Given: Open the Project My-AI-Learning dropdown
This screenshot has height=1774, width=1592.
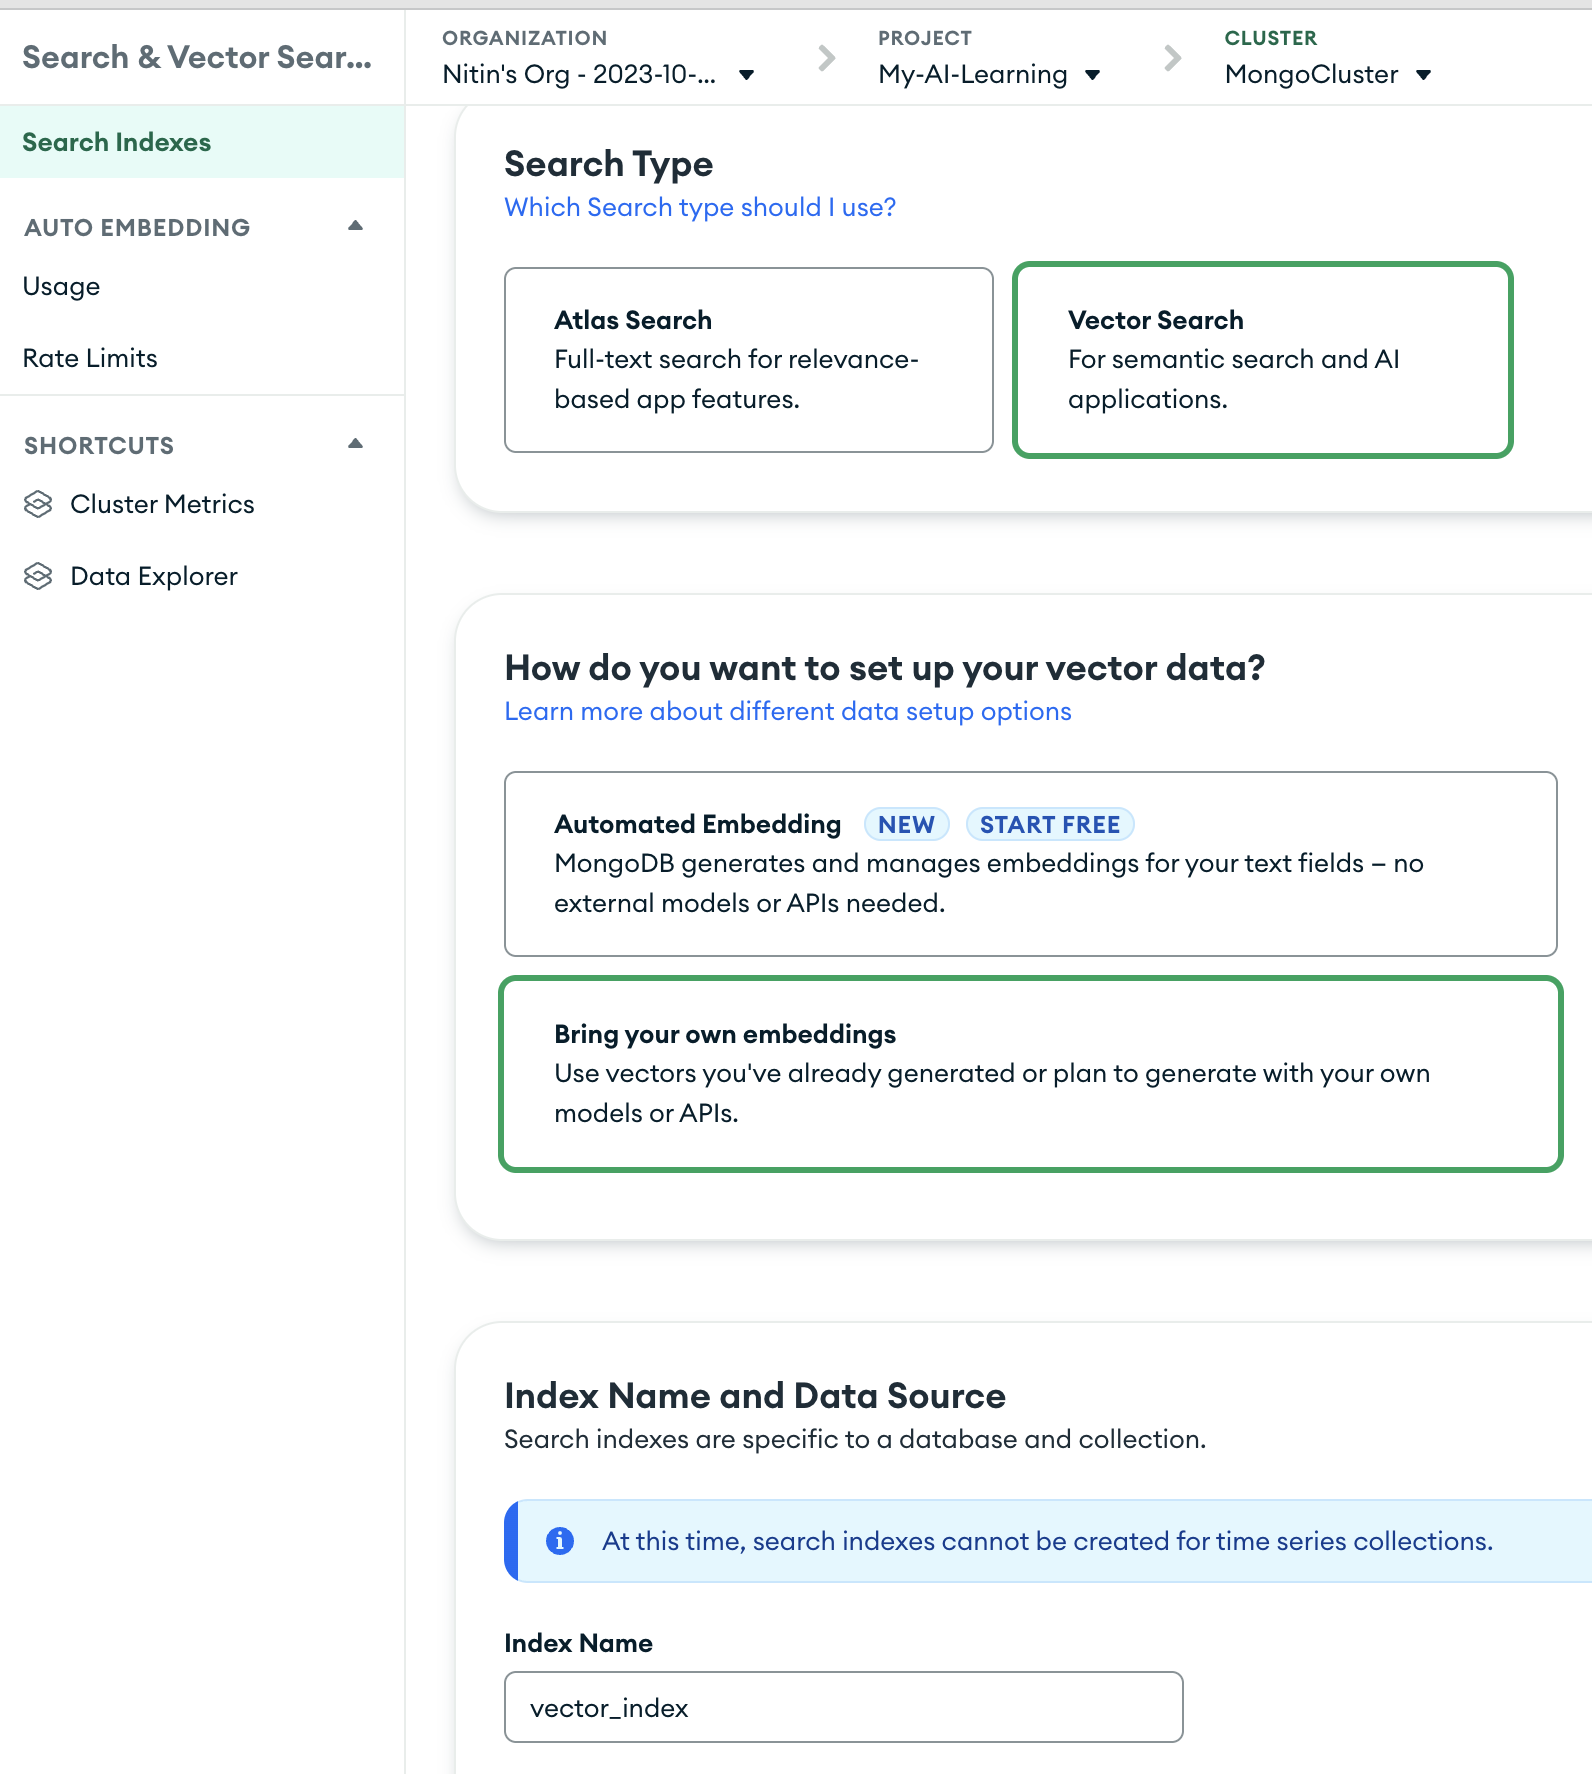Looking at the screenshot, I should tap(990, 75).
